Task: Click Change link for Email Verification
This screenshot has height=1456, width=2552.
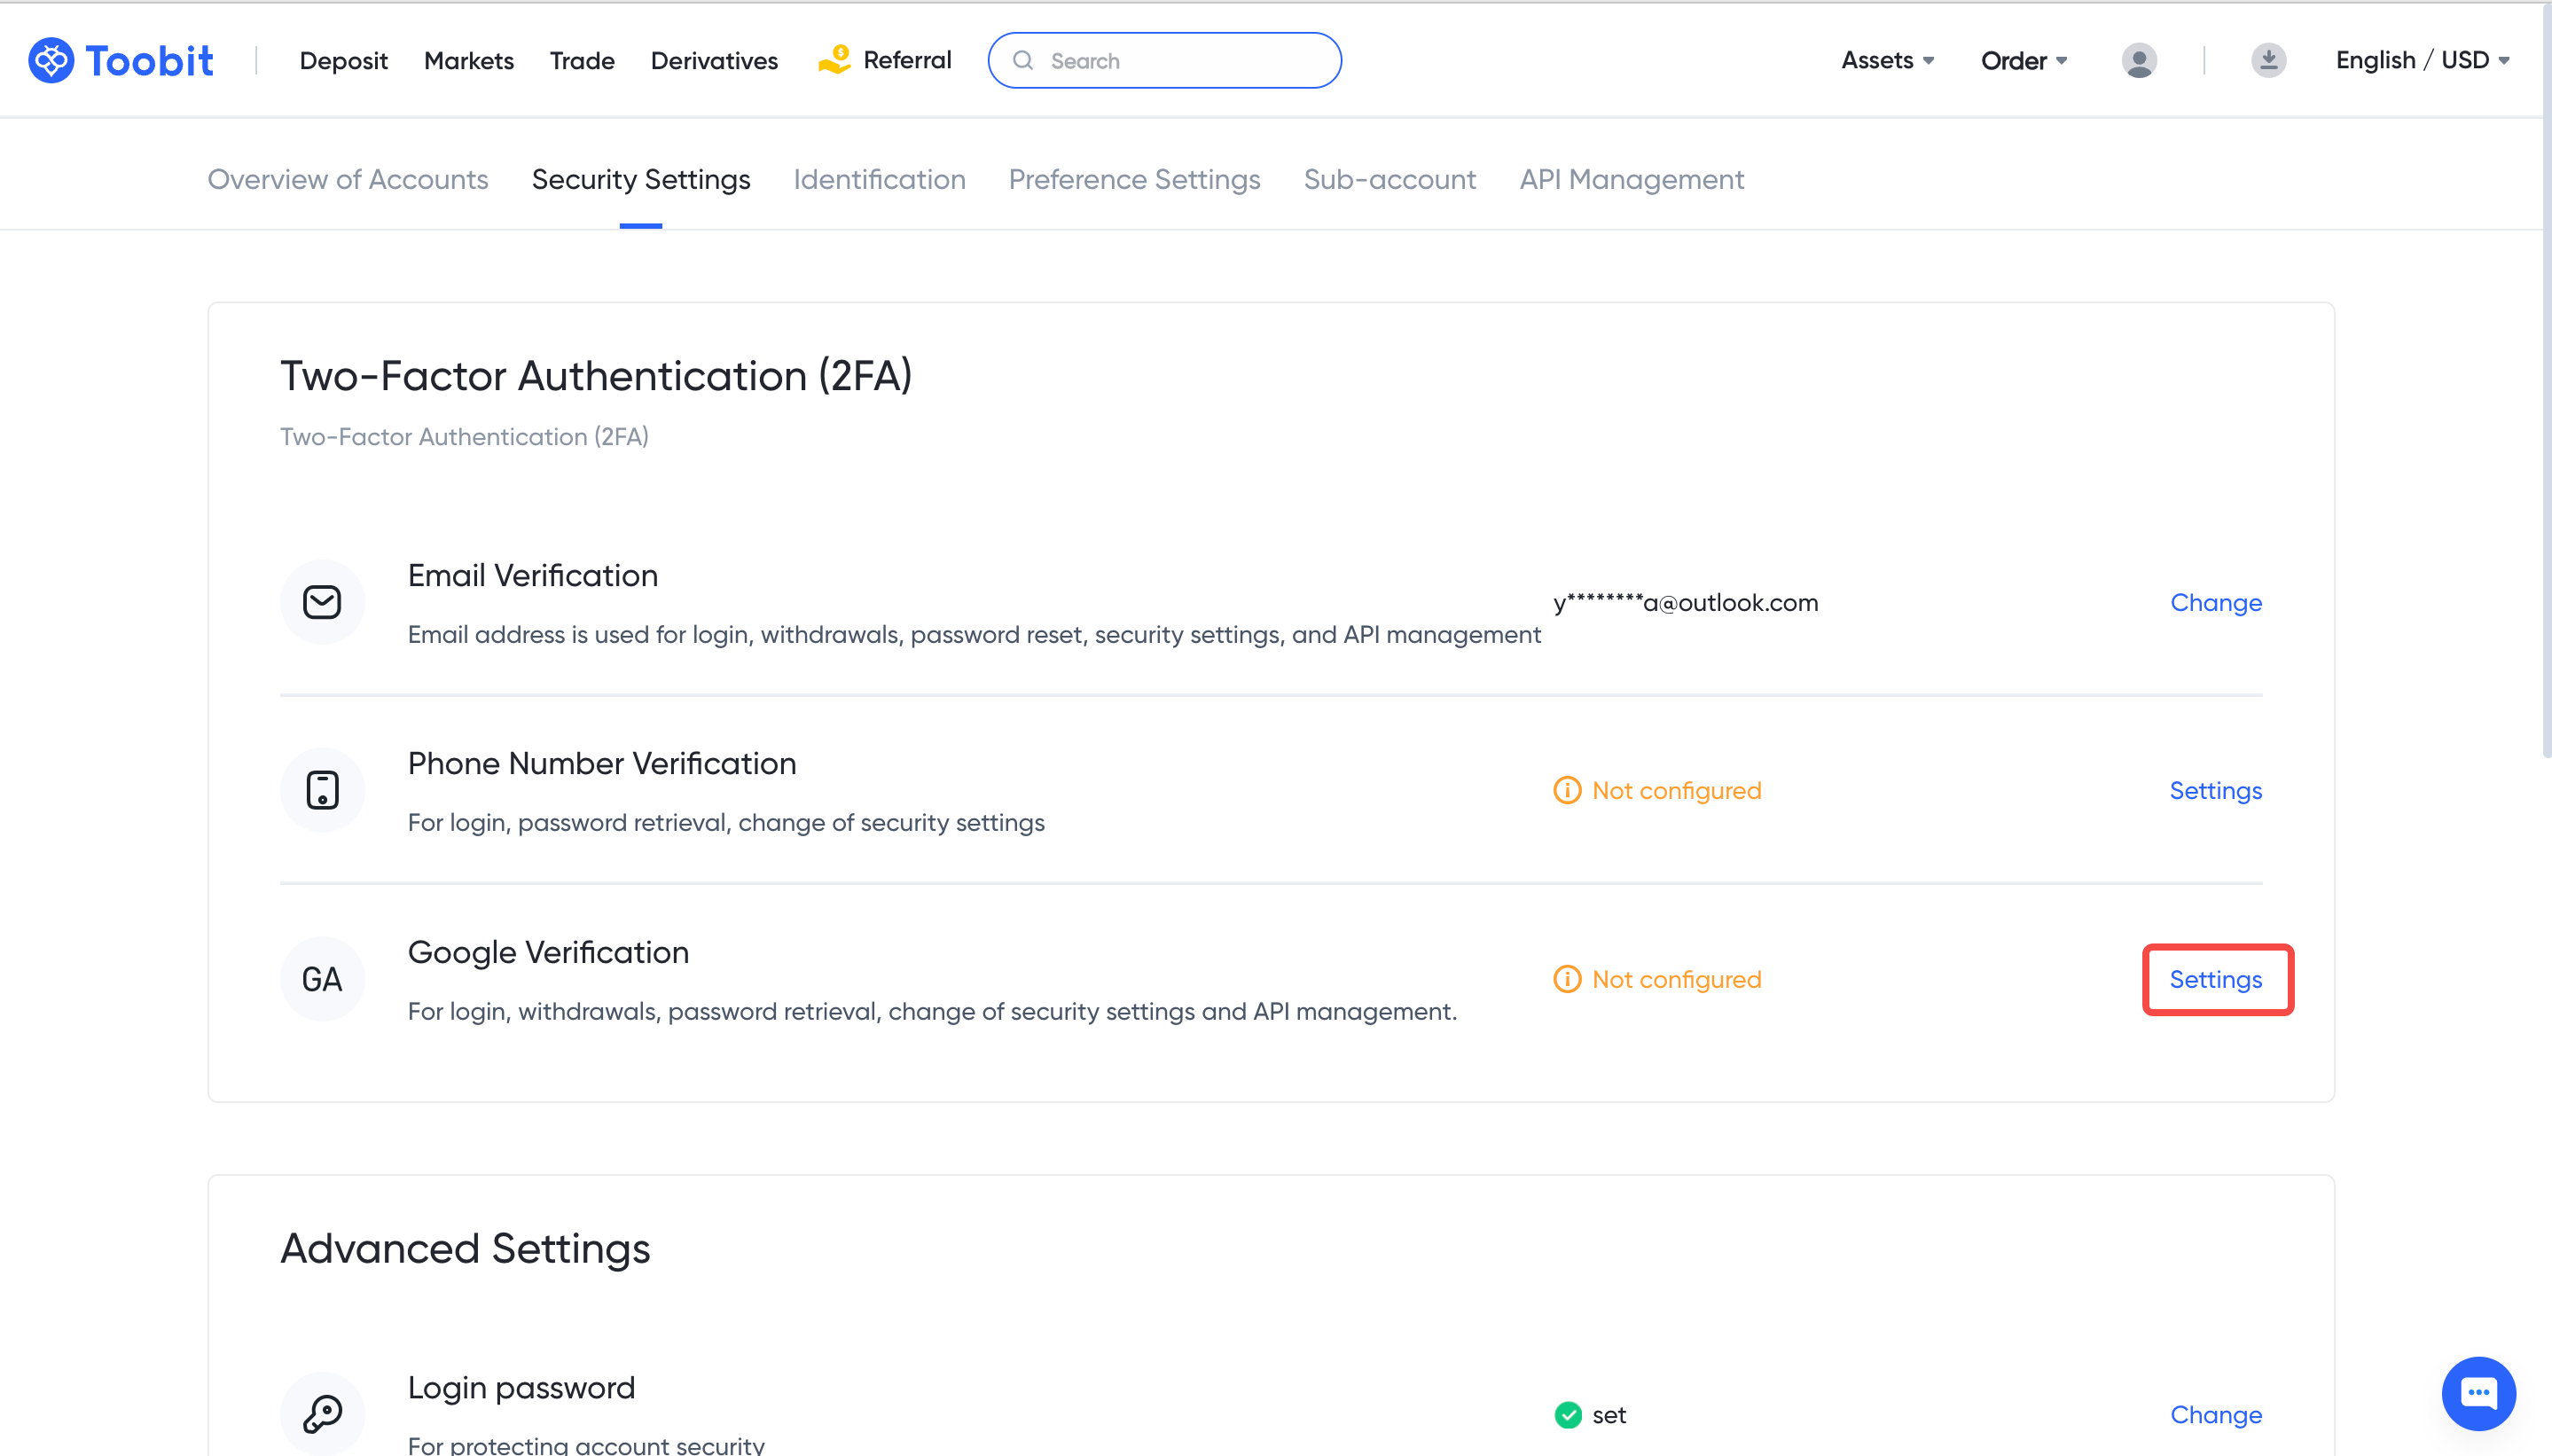Action: pyautogui.click(x=2215, y=602)
